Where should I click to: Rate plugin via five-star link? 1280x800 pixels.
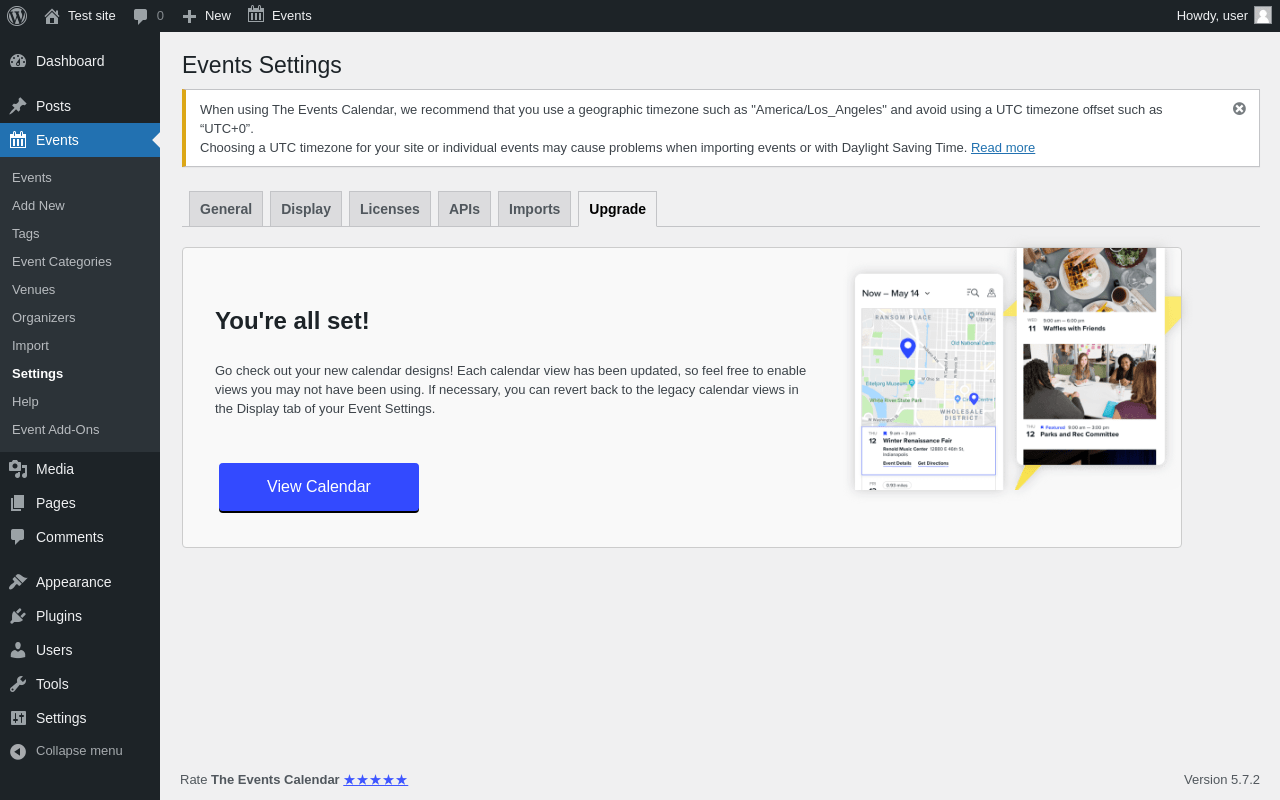click(376, 779)
